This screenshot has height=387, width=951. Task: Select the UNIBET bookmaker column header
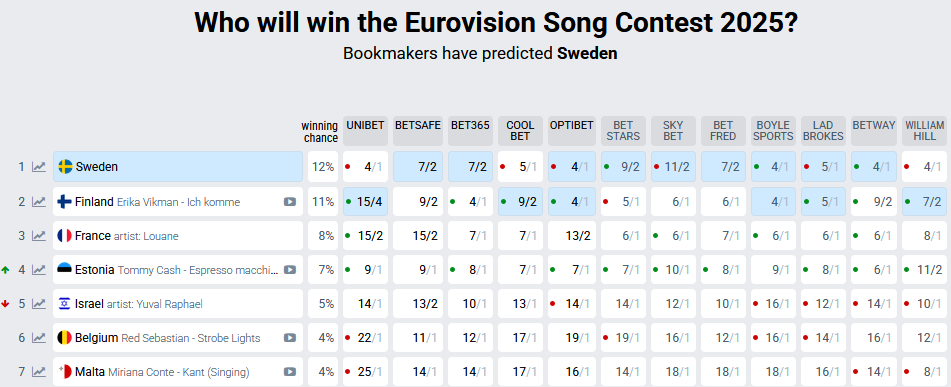pyautogui.click(x=365, y=131)
